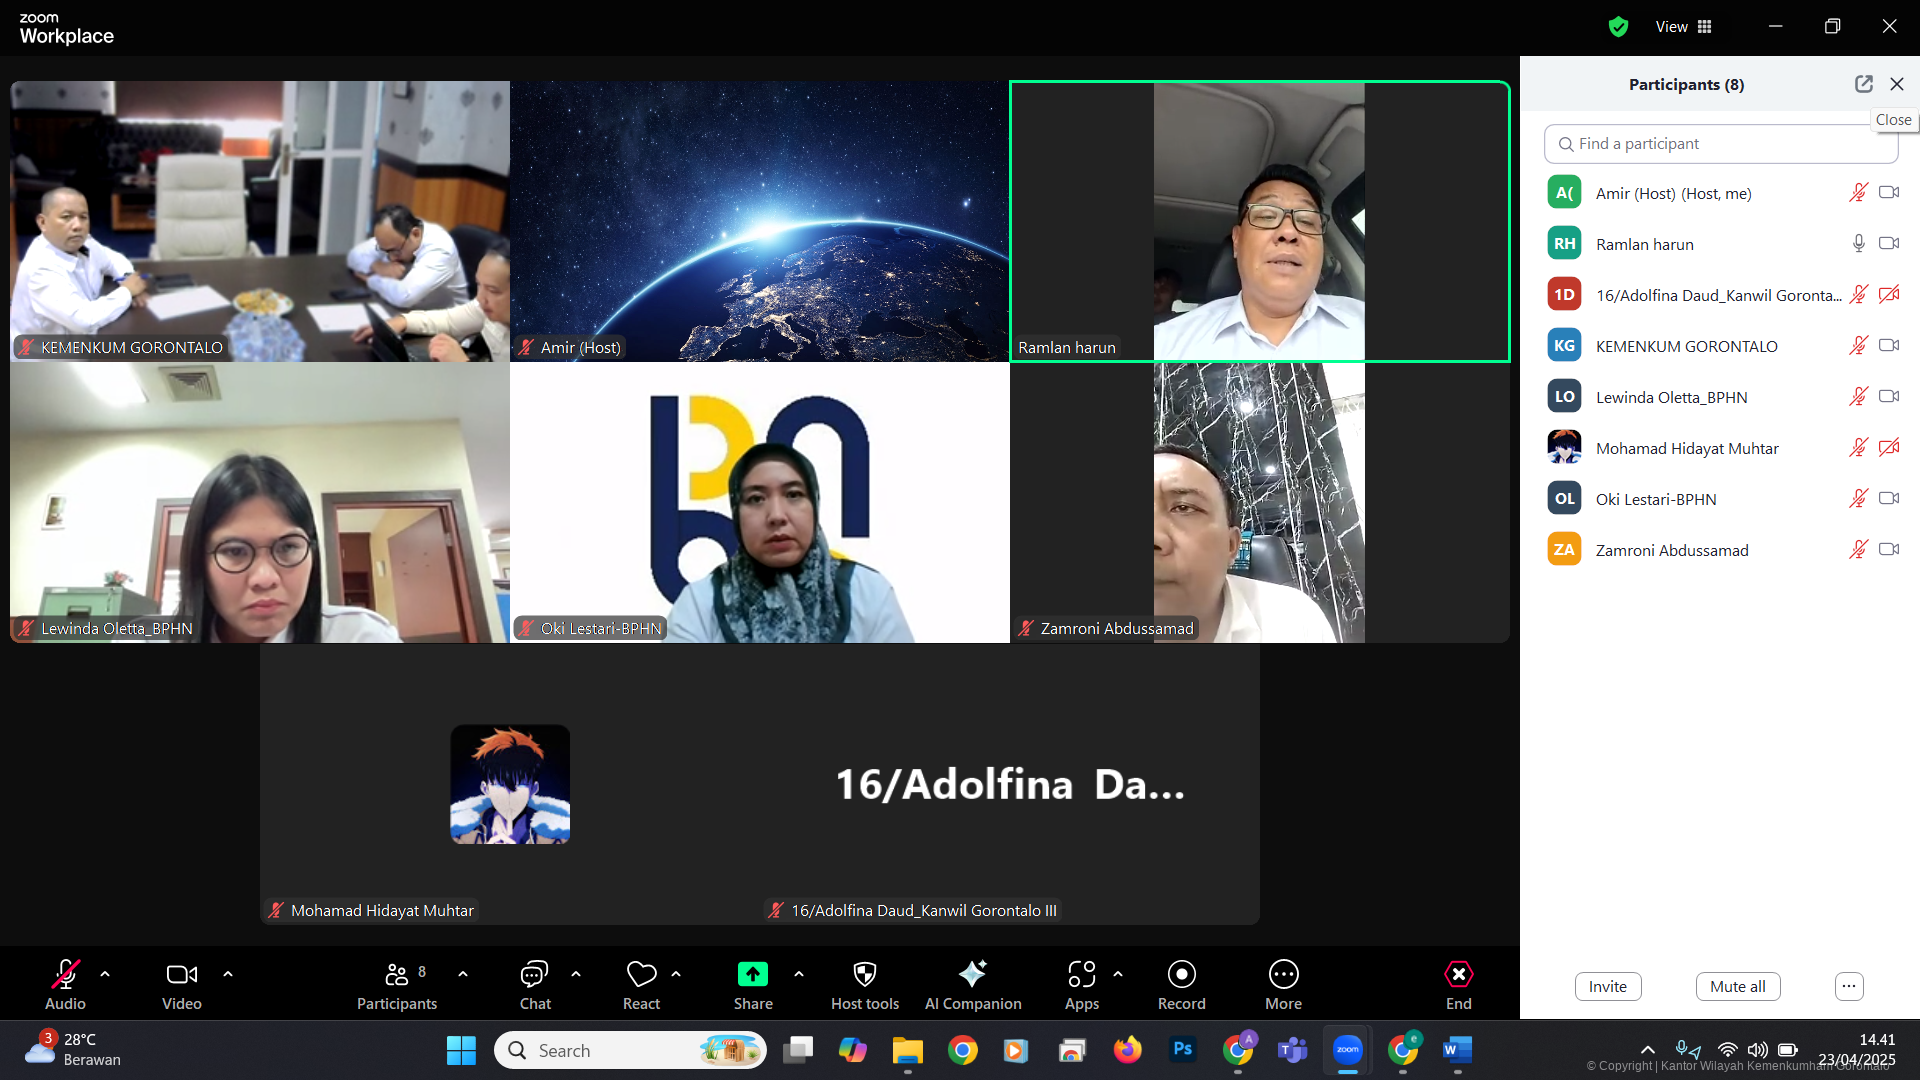Click the React heart icon
Viewport: 1920px width, 1080px height.
point(641,974)
